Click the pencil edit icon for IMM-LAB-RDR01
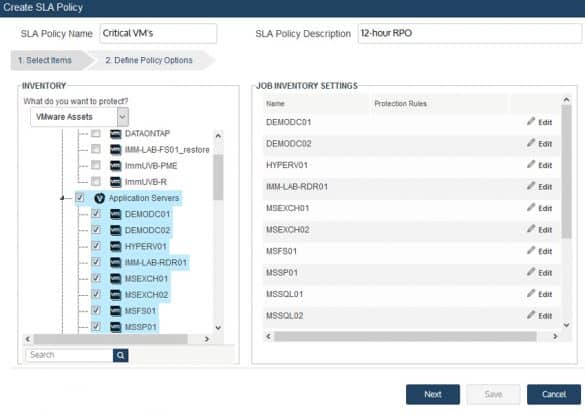 pyautogui.click(x=531, y=186)
